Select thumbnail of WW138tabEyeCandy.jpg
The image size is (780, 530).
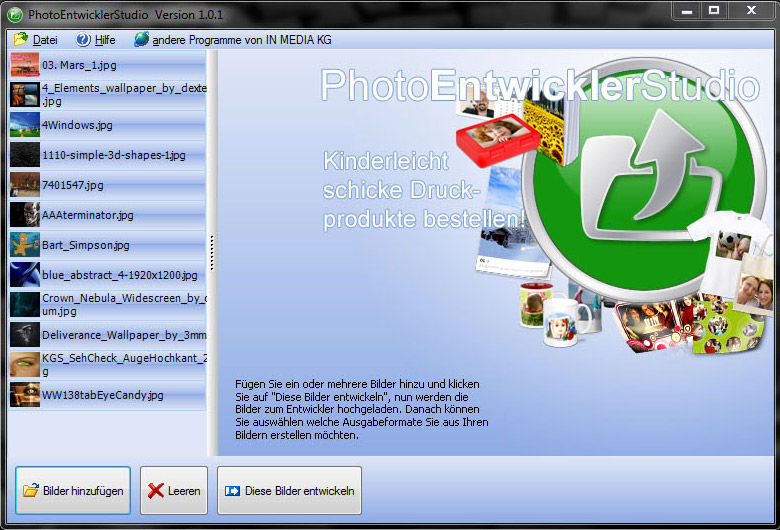(24, 395)
